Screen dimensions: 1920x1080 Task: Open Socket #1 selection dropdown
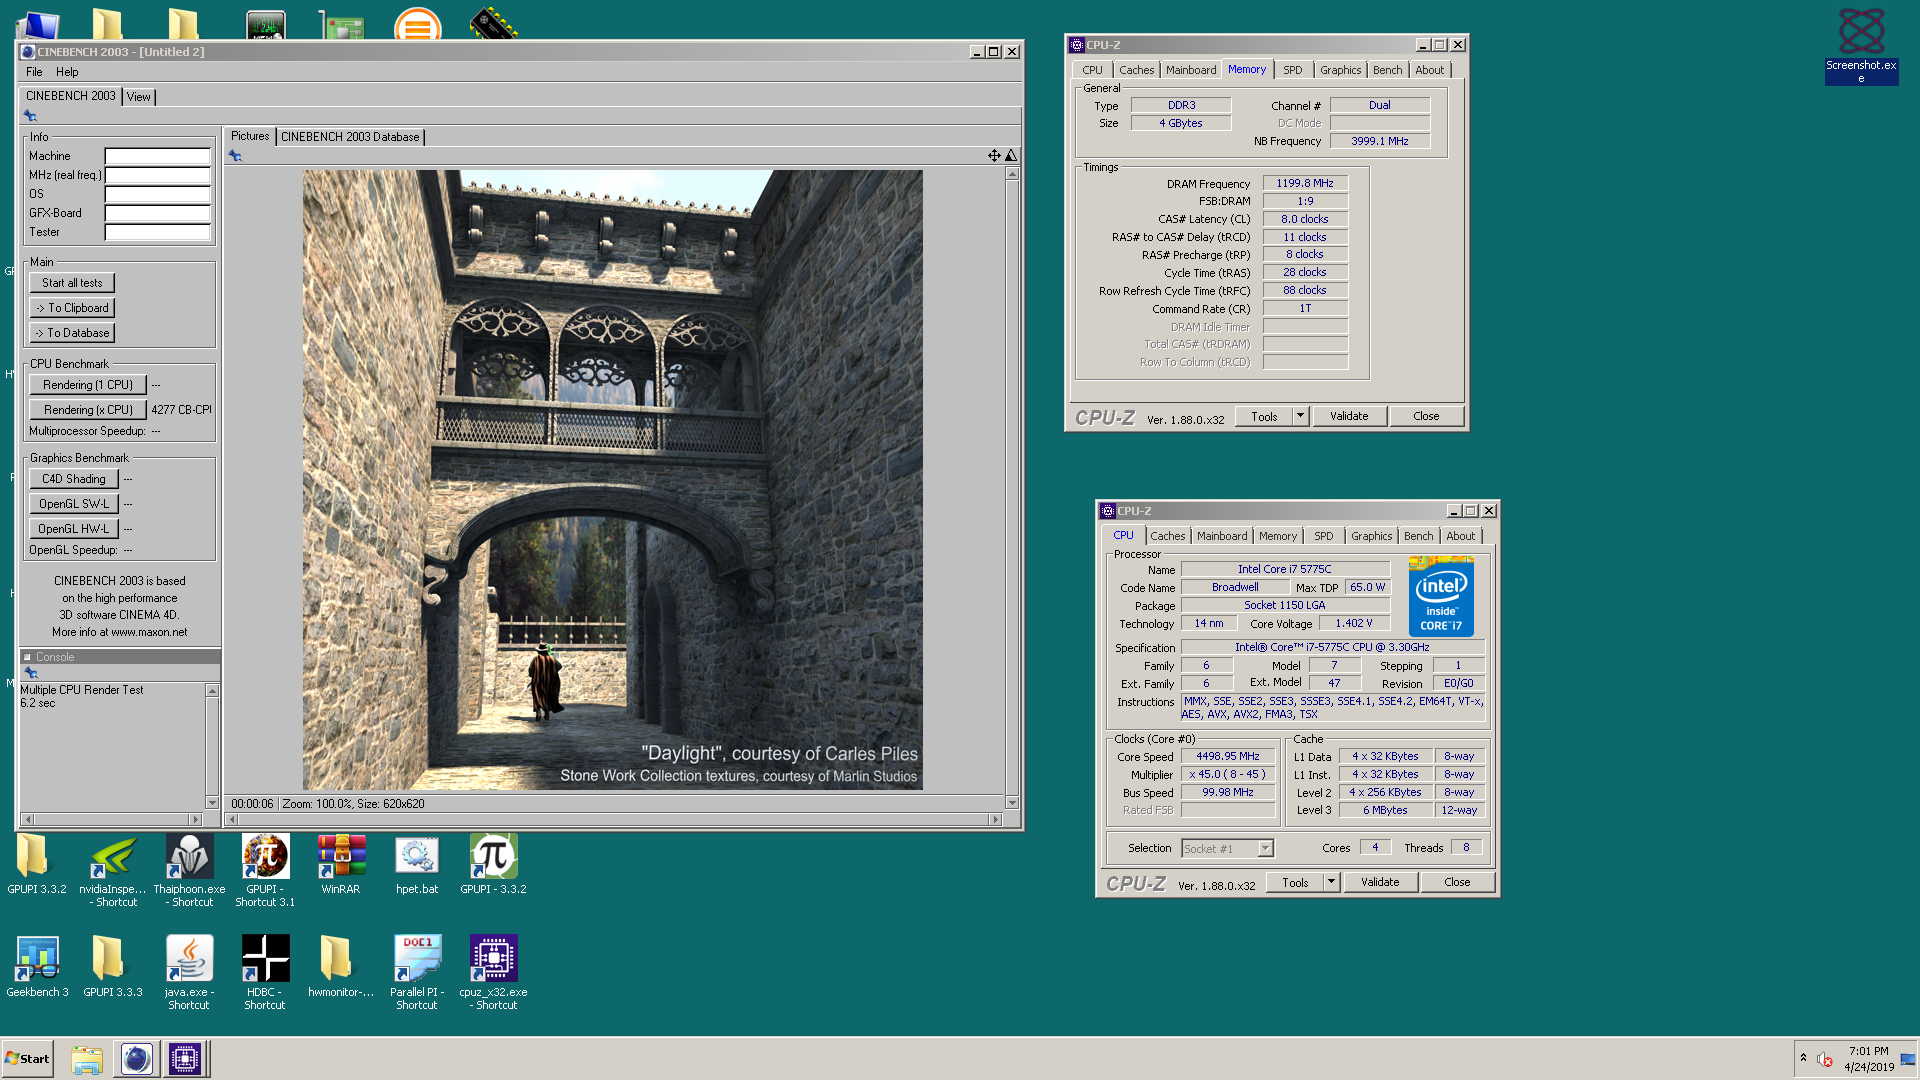tap(1265, 848)
